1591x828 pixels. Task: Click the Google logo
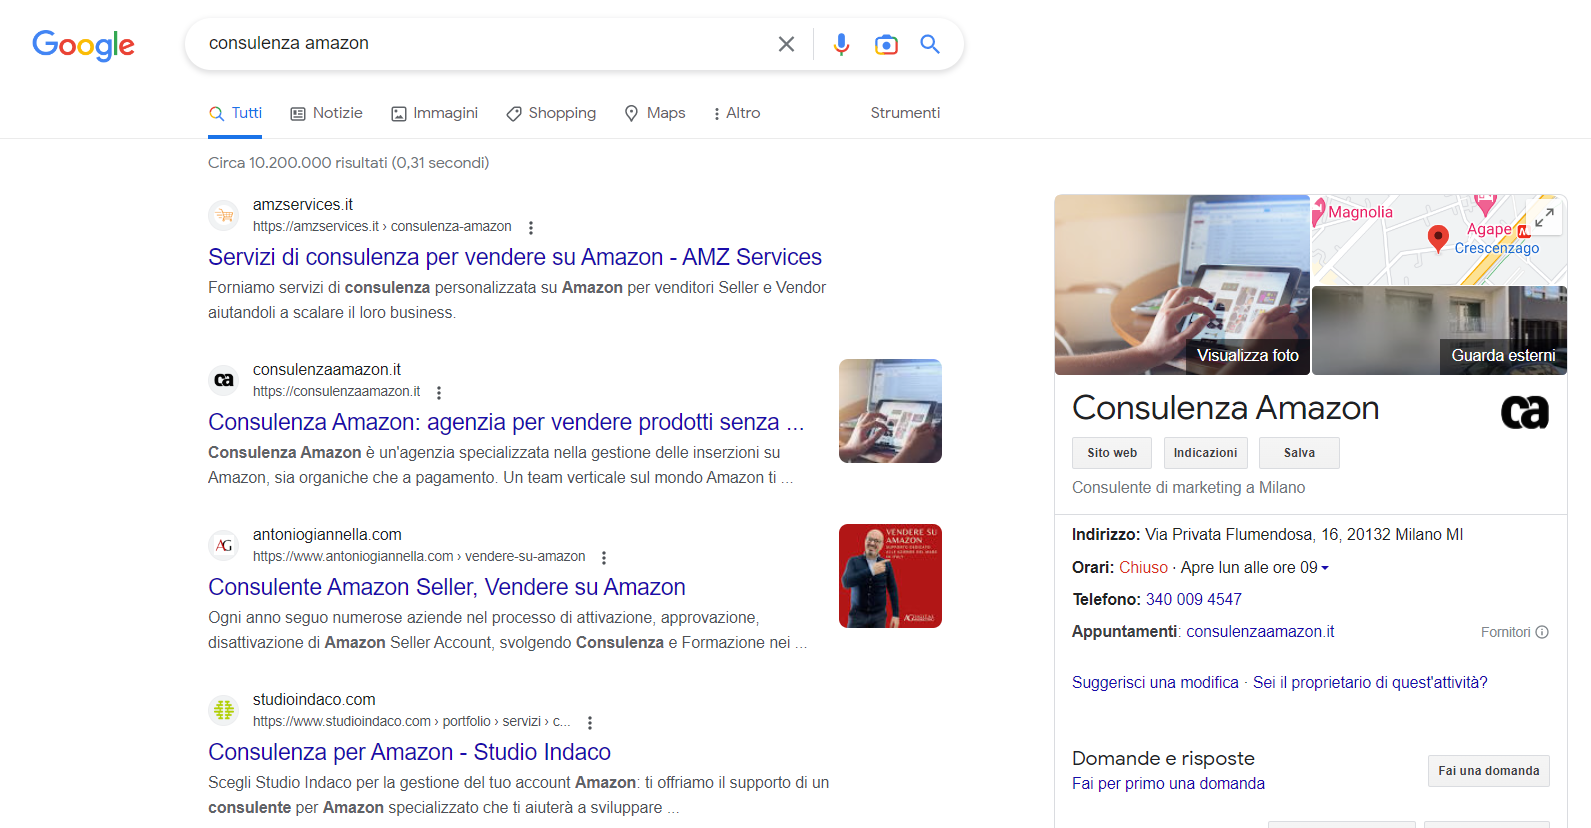click(83, 45)
